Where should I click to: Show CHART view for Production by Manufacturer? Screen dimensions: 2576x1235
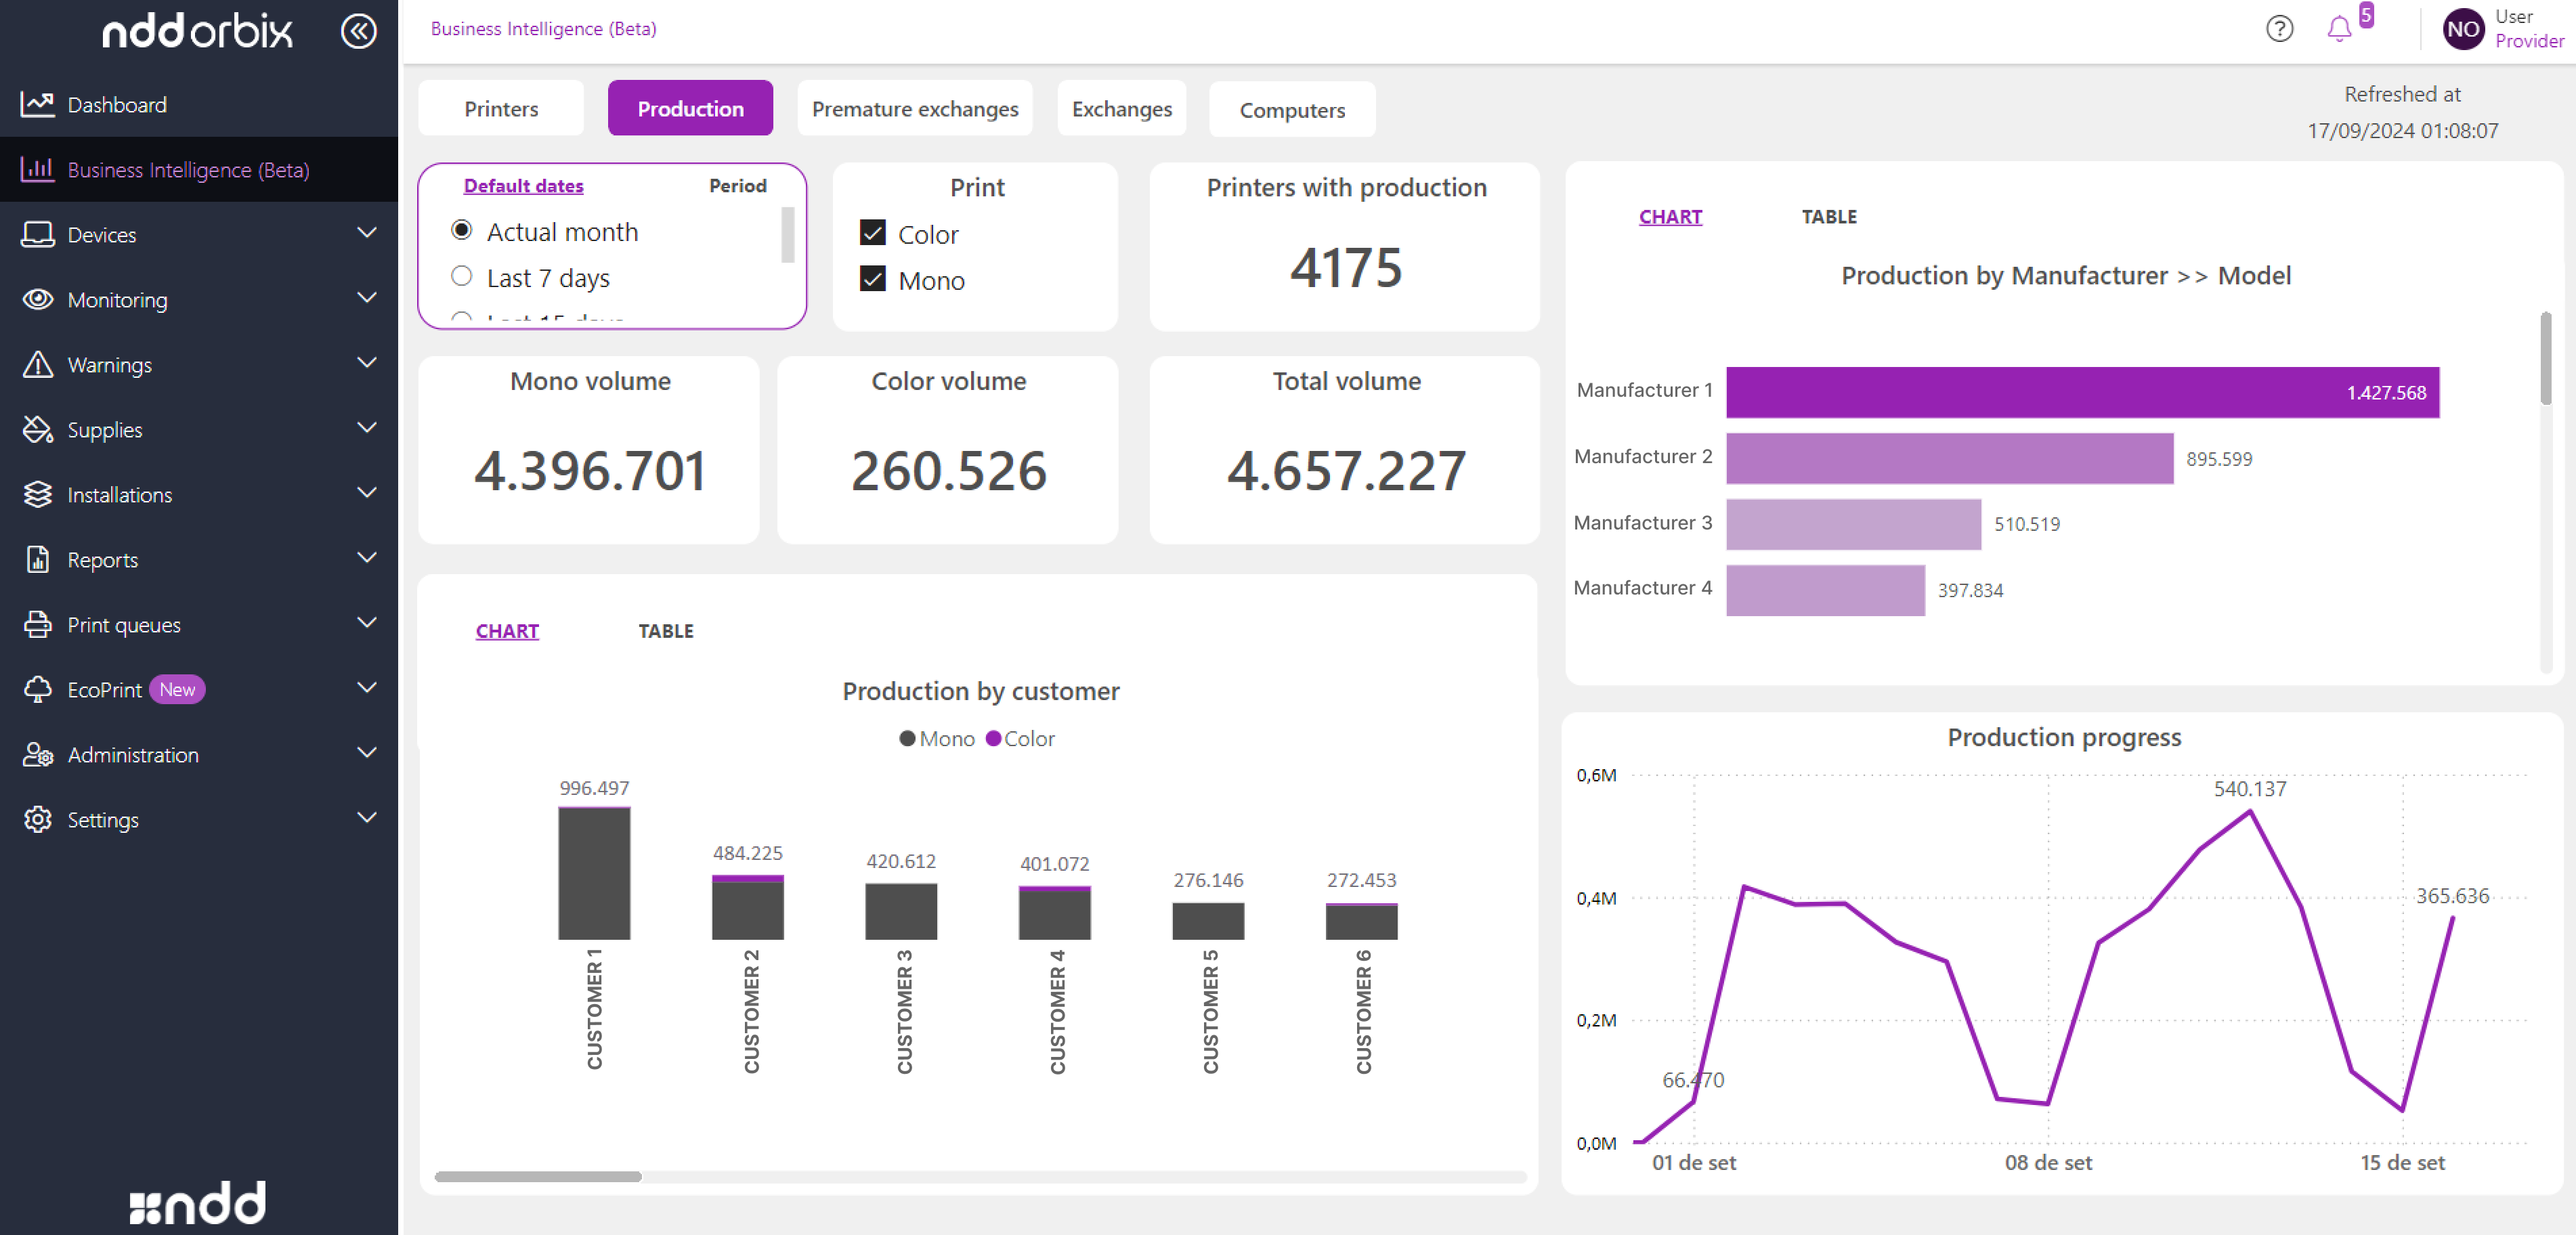pyautogui.click(x=1670, y=216)
